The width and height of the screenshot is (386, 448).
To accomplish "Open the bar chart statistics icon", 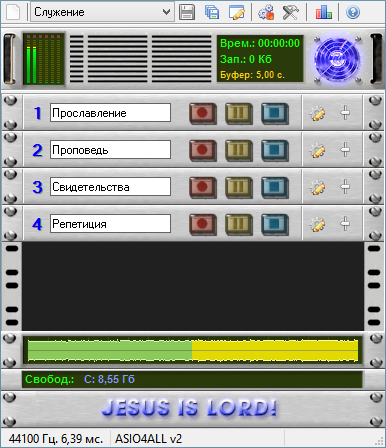I will point(324,12).
